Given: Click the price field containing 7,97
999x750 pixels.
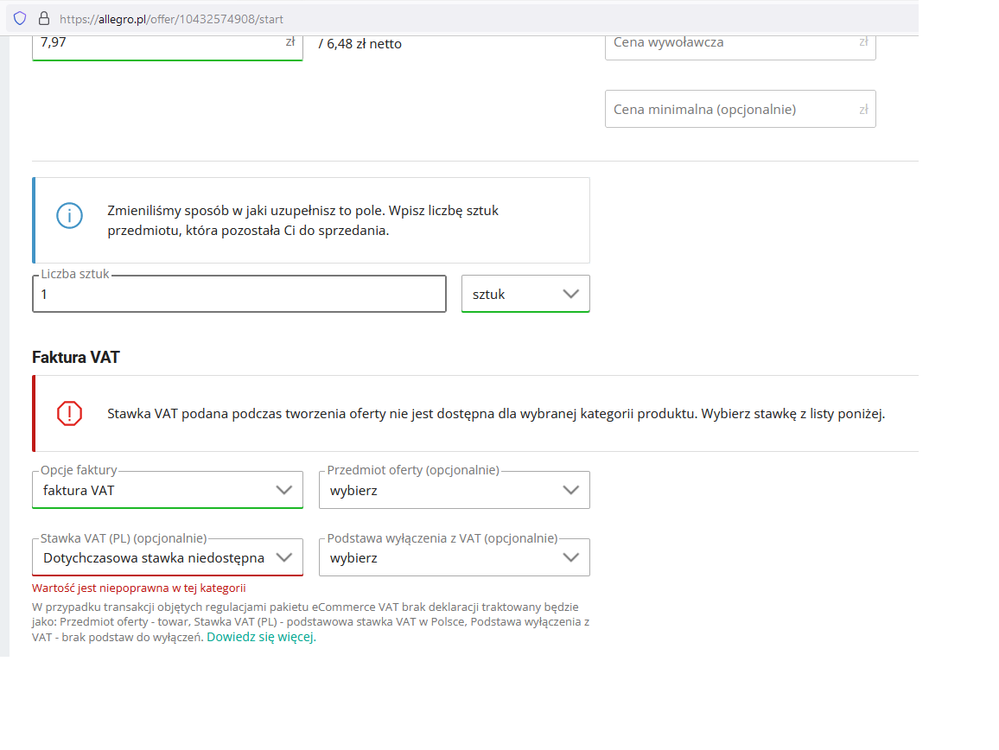Looking at the screenshot, I should pos(160,42).
